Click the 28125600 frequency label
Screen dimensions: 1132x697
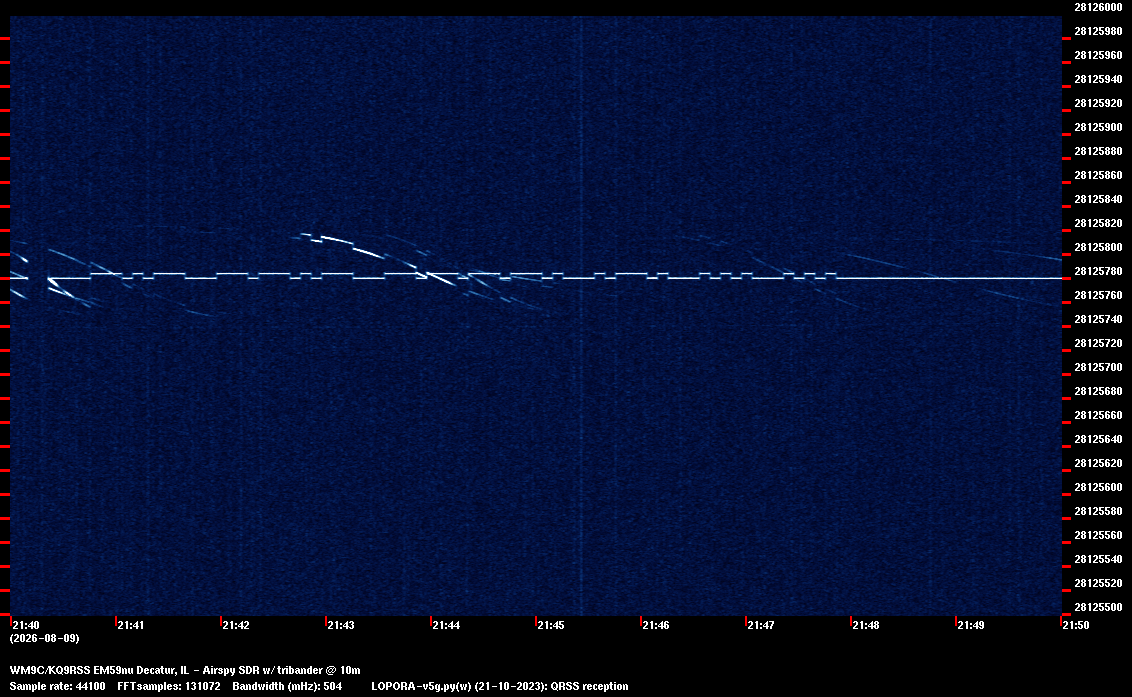click(x=1098, y=487)
